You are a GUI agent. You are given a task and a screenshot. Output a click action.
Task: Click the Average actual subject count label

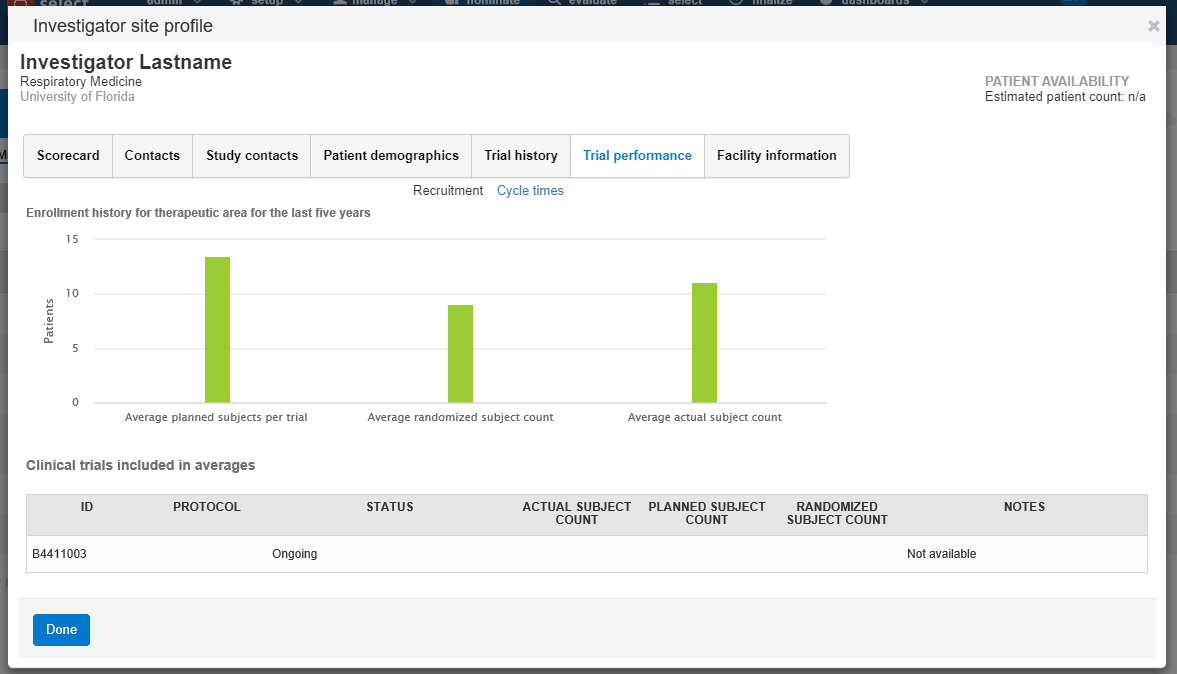click(x=705, y=417)
